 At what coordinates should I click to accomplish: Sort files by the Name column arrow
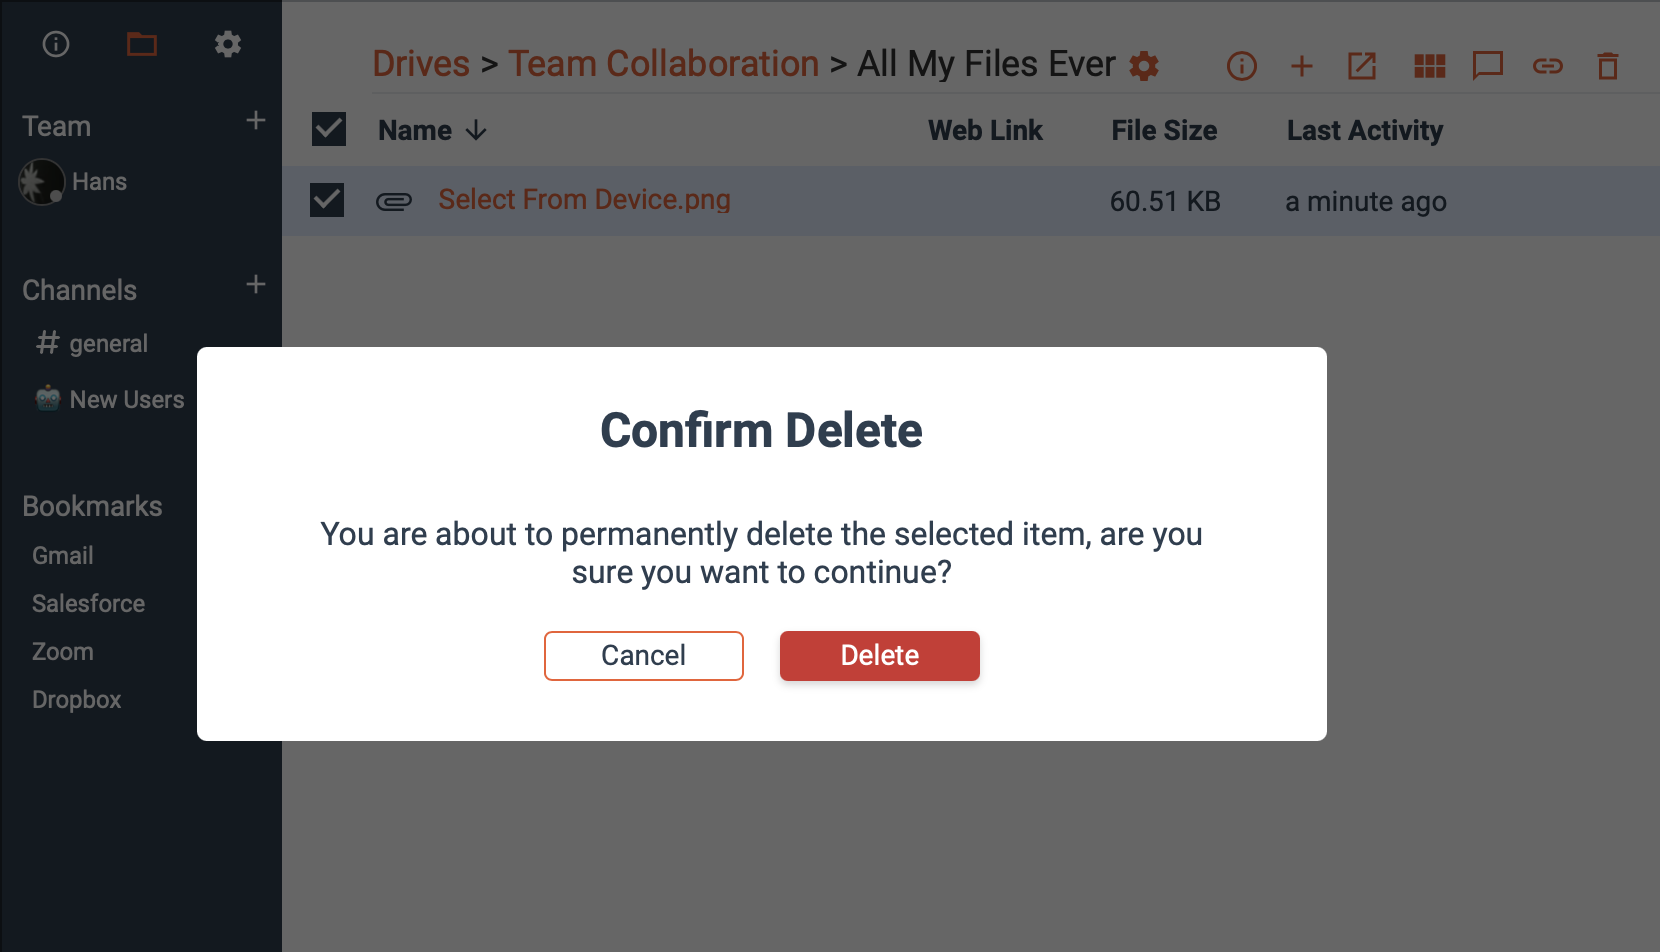click(476, 130)
